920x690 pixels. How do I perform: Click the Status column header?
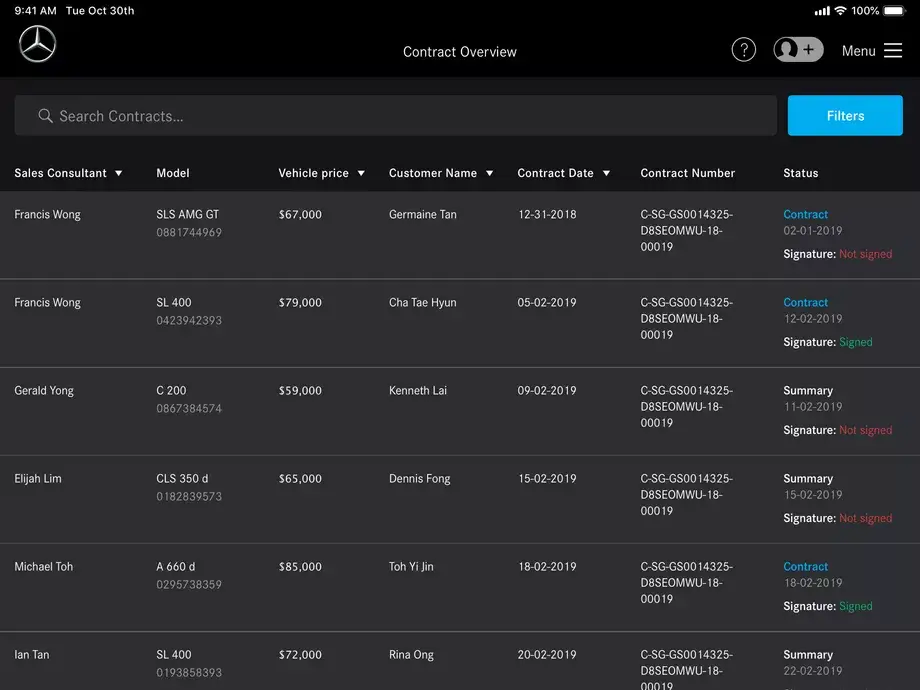[x=800, y=173]
